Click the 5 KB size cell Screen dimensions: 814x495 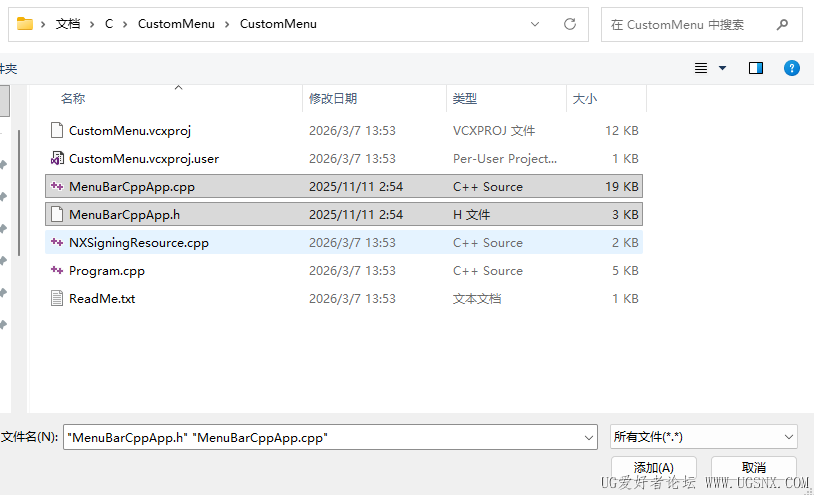pos(625,271)
